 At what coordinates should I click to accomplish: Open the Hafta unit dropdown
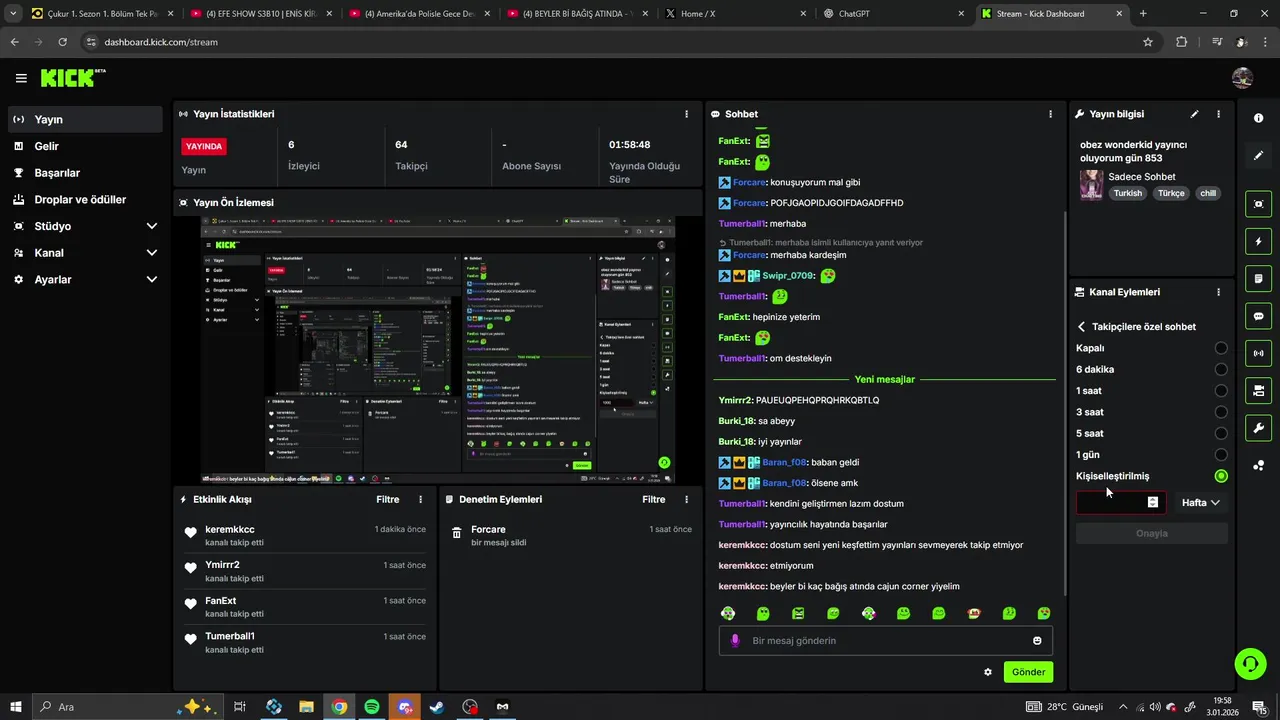[1200, 503]
